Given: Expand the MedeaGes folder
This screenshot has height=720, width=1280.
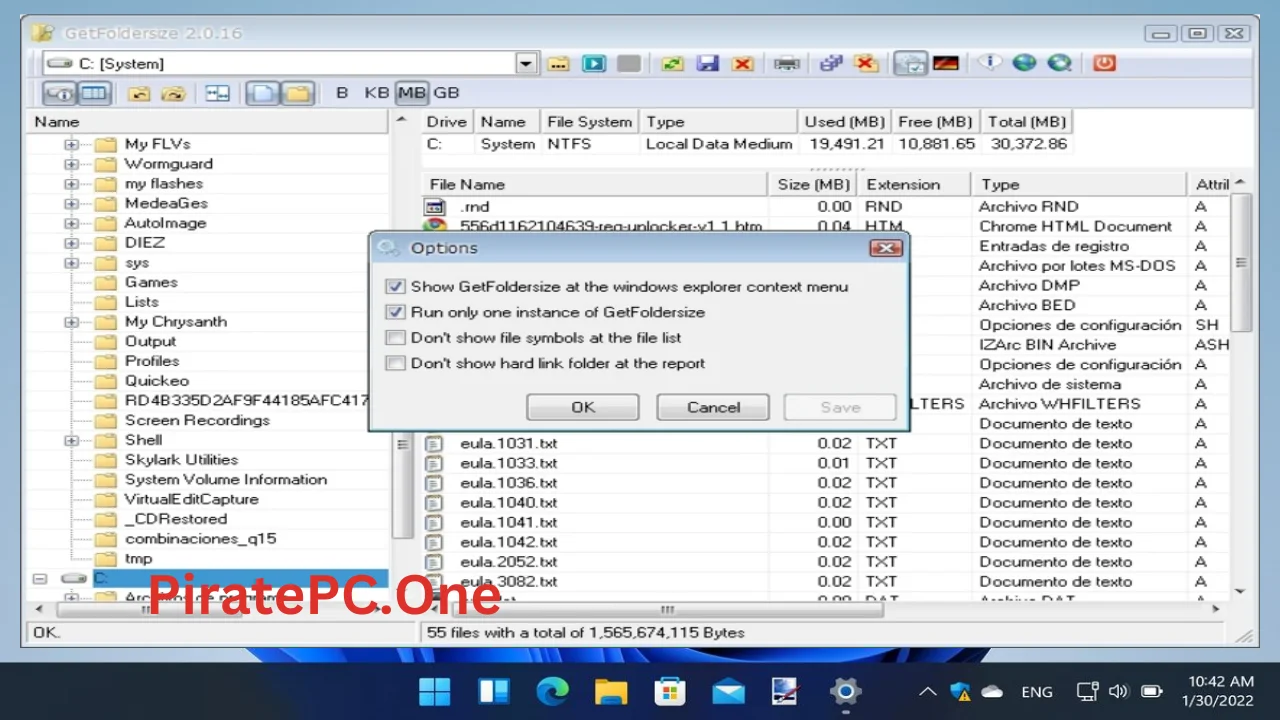Looking at the screenshot, I should coord(71,203).
